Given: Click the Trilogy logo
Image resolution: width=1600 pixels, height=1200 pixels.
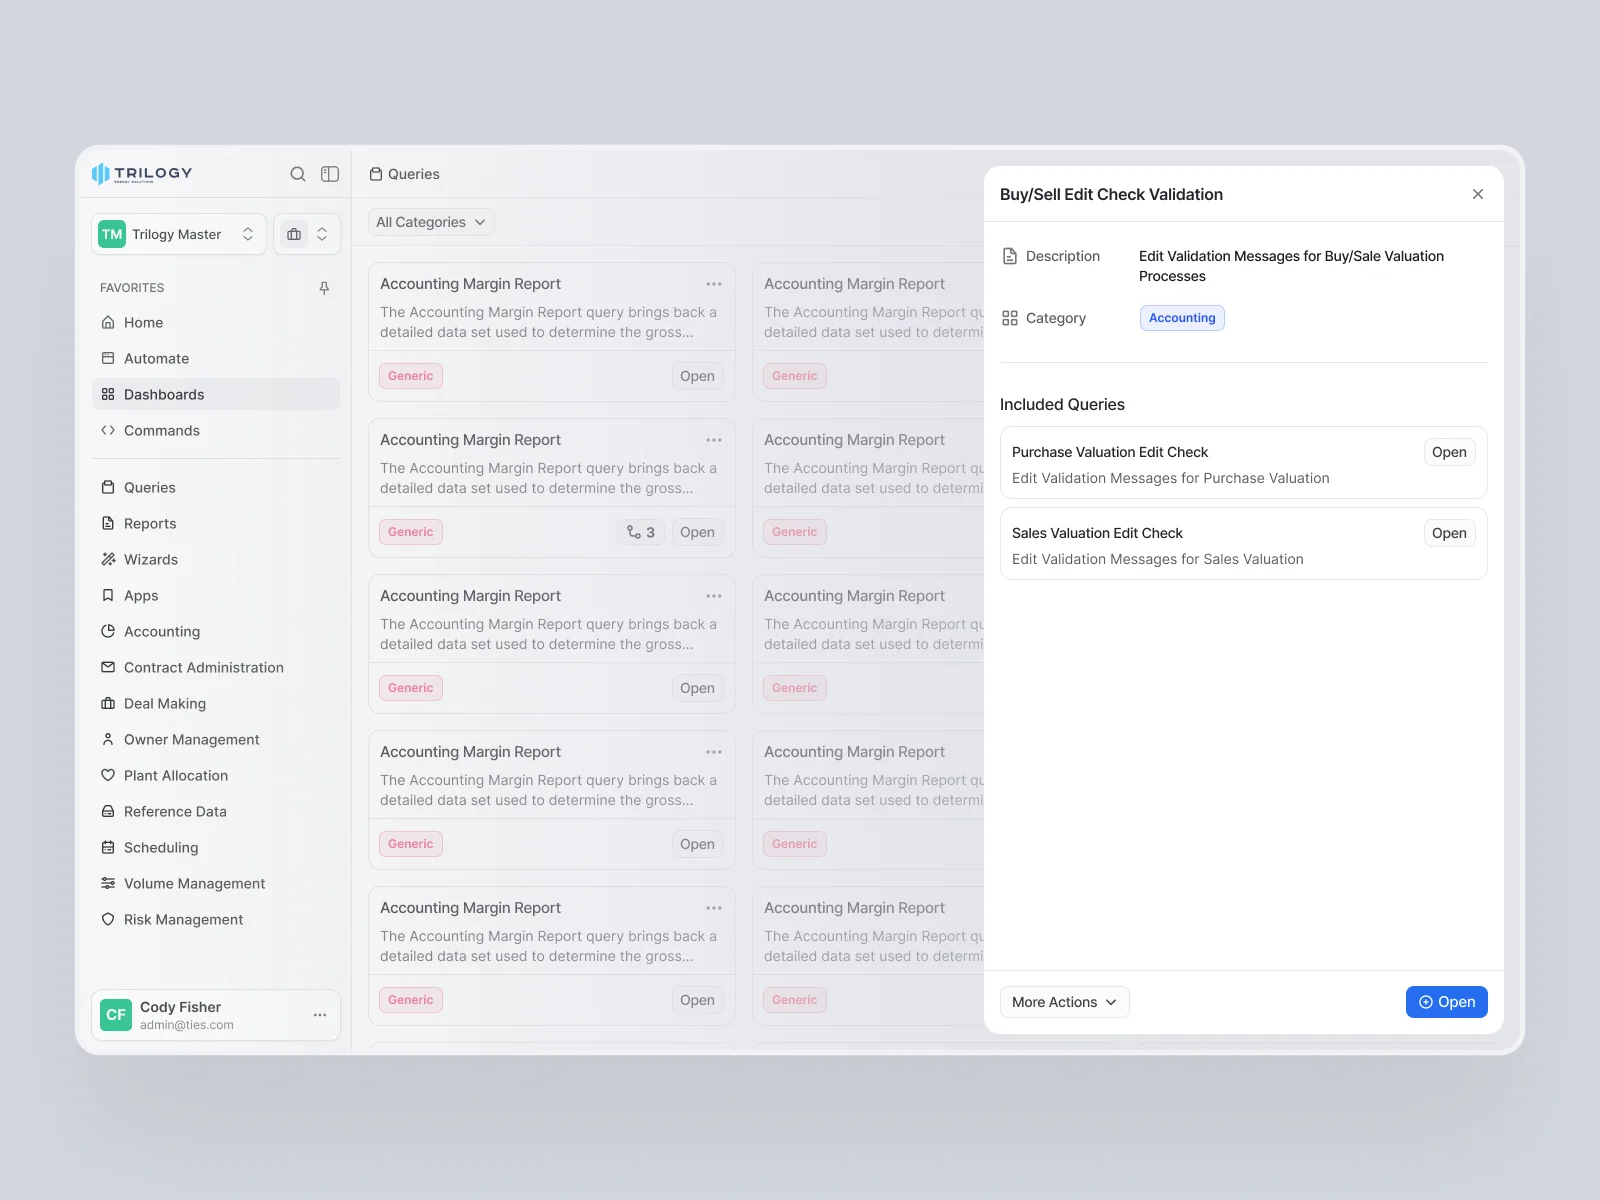Looking at the screenshot, I should click(142, 174).
